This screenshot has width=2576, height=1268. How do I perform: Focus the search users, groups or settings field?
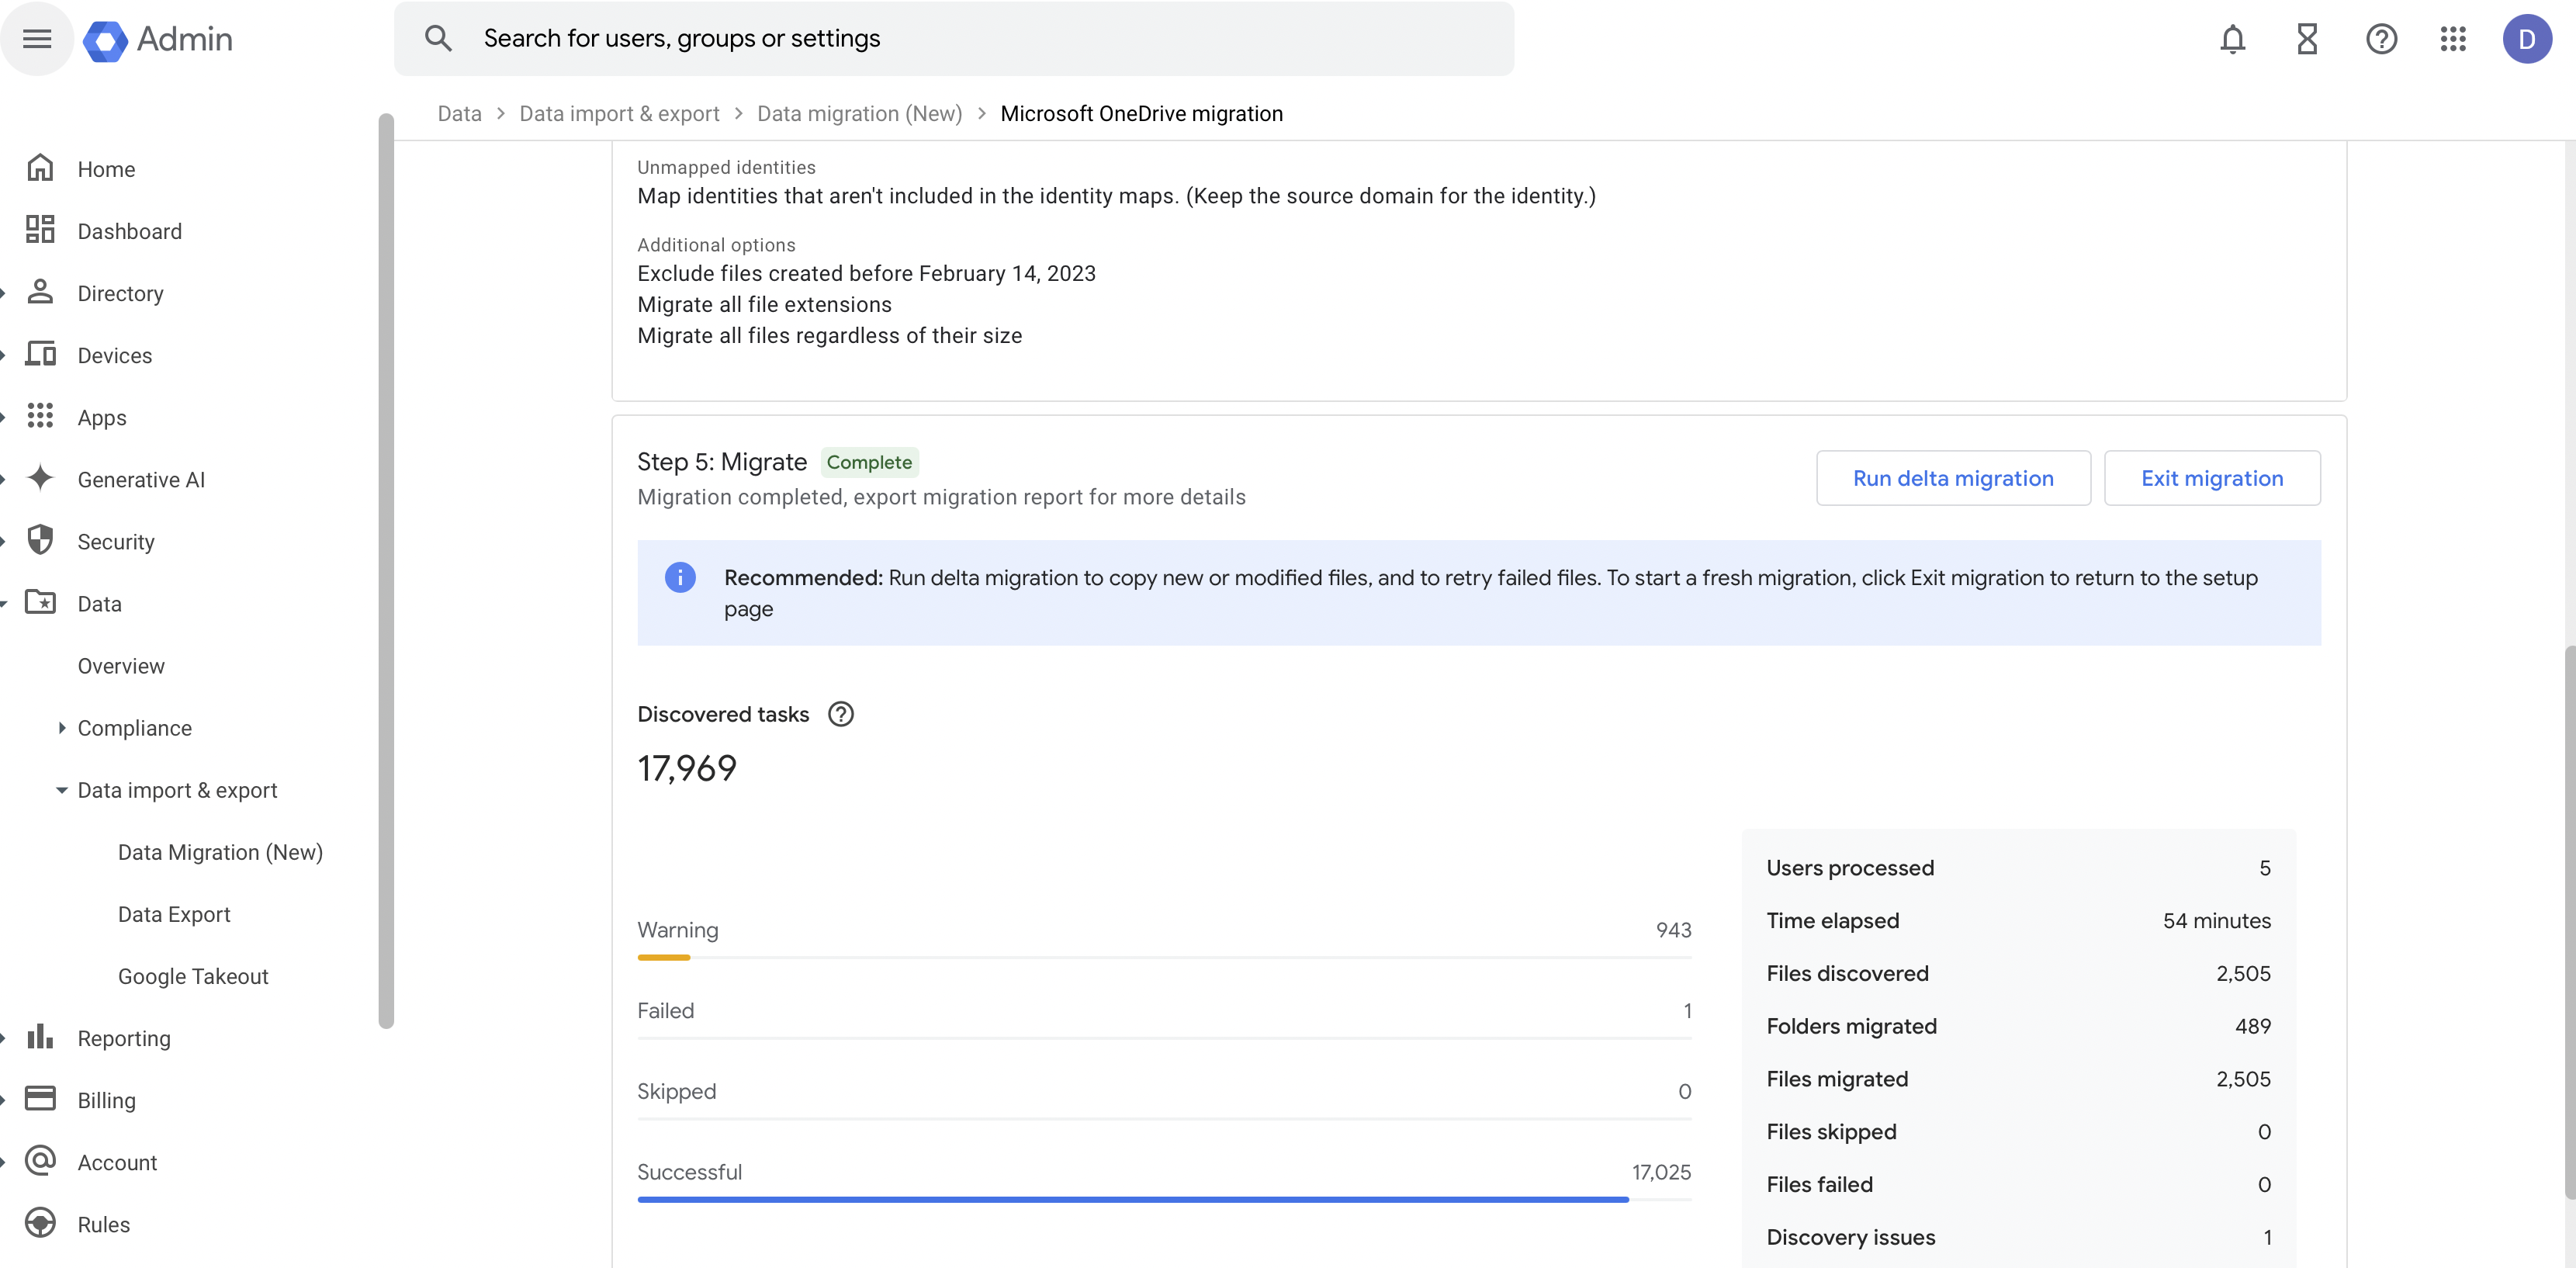point(954,38)
